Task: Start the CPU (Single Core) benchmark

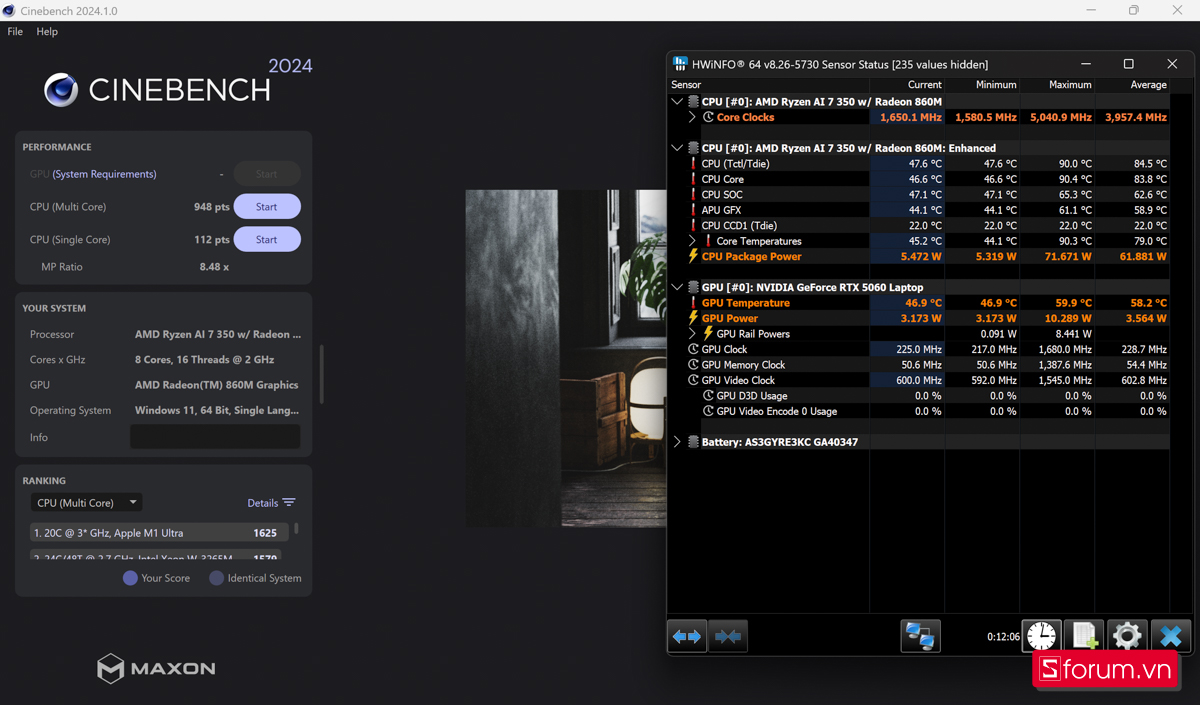Action: point(267,240)
